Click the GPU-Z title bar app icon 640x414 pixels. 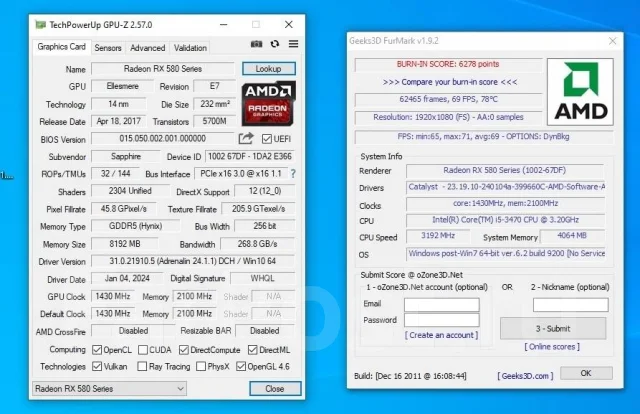[40, 24]
